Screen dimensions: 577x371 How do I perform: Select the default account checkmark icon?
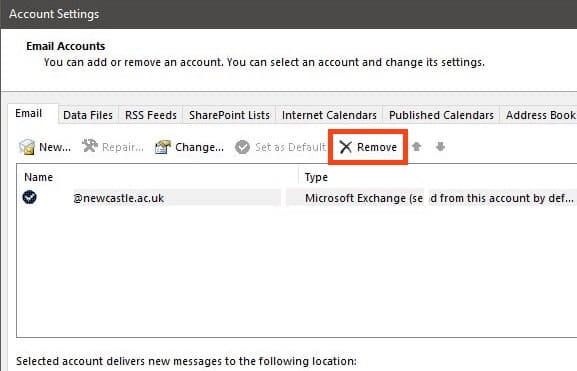29,197
